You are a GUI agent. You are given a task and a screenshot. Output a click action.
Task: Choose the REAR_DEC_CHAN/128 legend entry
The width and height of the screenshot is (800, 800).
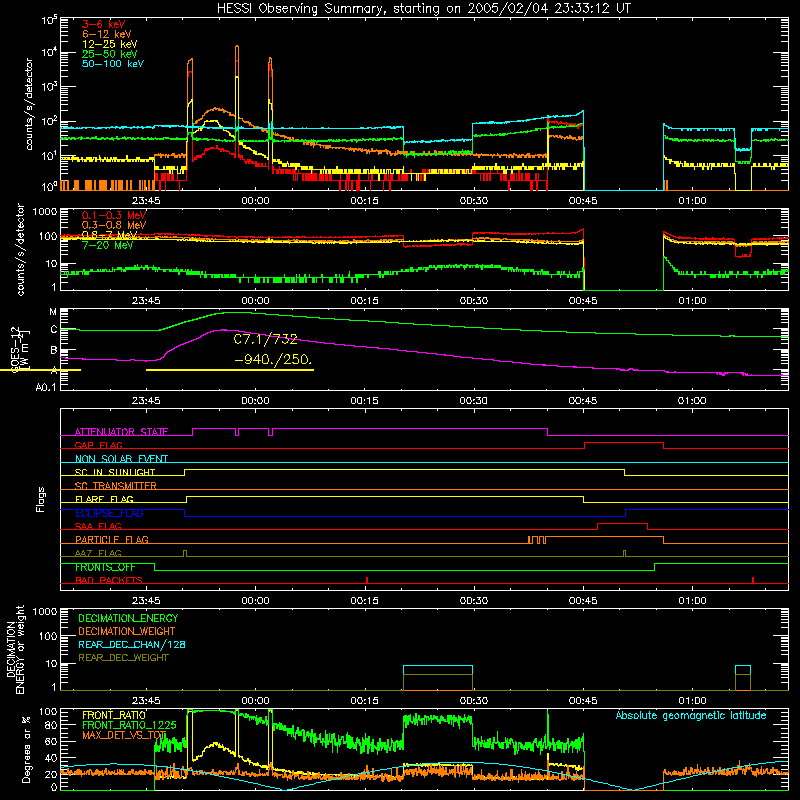132,644
